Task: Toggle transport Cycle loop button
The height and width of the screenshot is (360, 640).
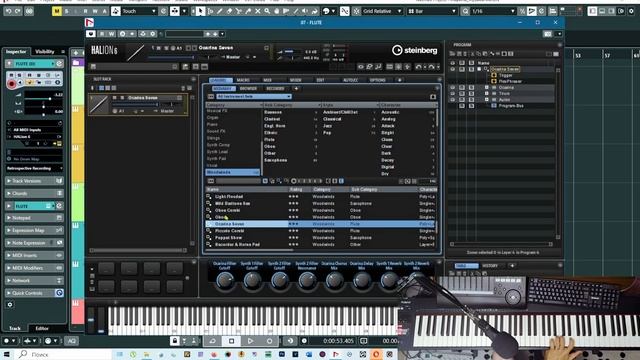Action: [x=213, y=341]
